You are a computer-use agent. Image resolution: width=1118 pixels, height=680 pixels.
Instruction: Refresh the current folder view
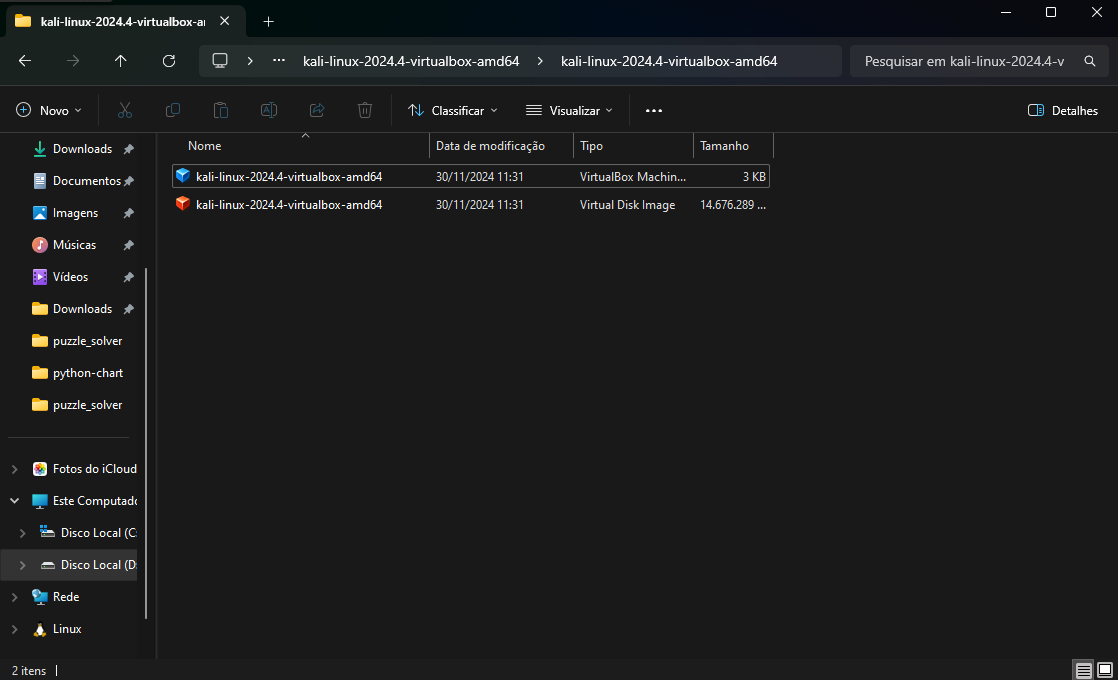[169, 61]
